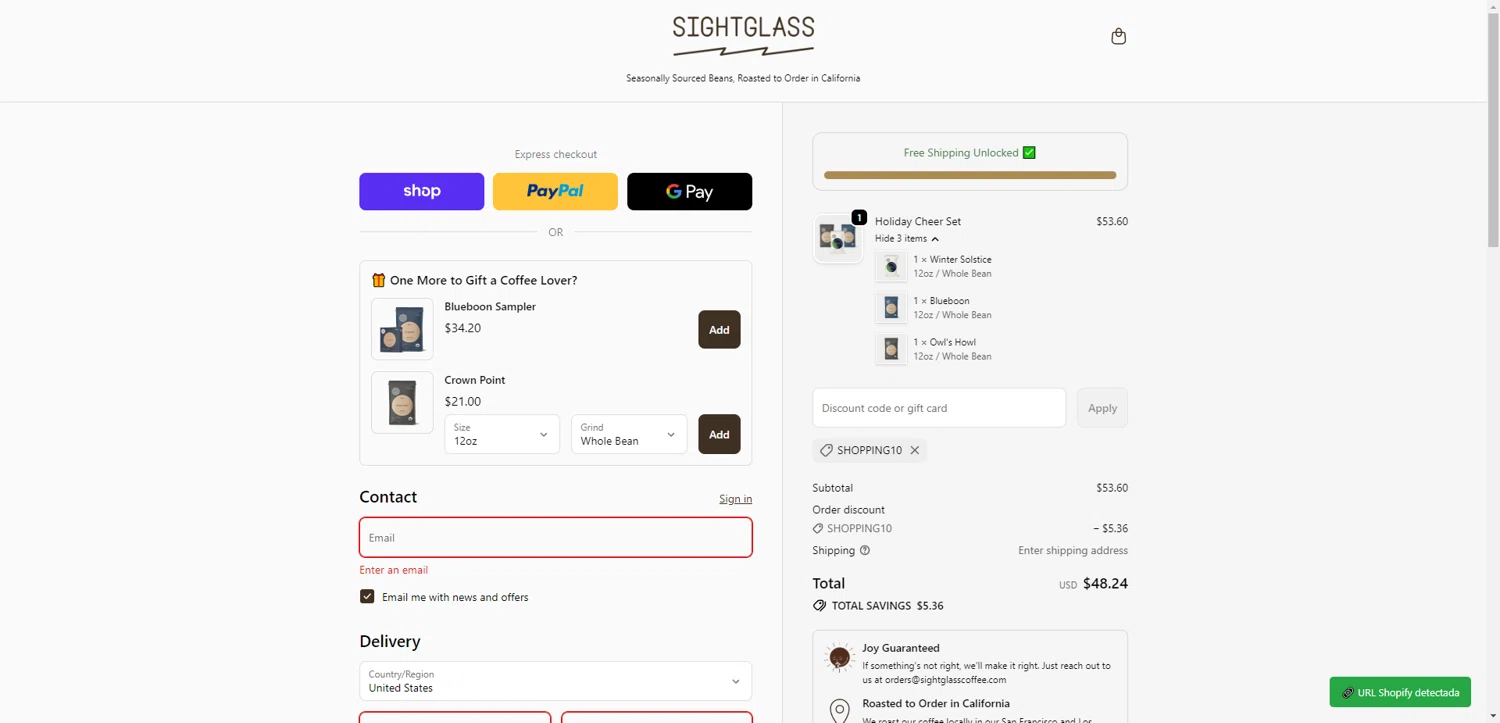
Task: Click the "− $5.36" discount amount
Action: tap(1111, 528)
